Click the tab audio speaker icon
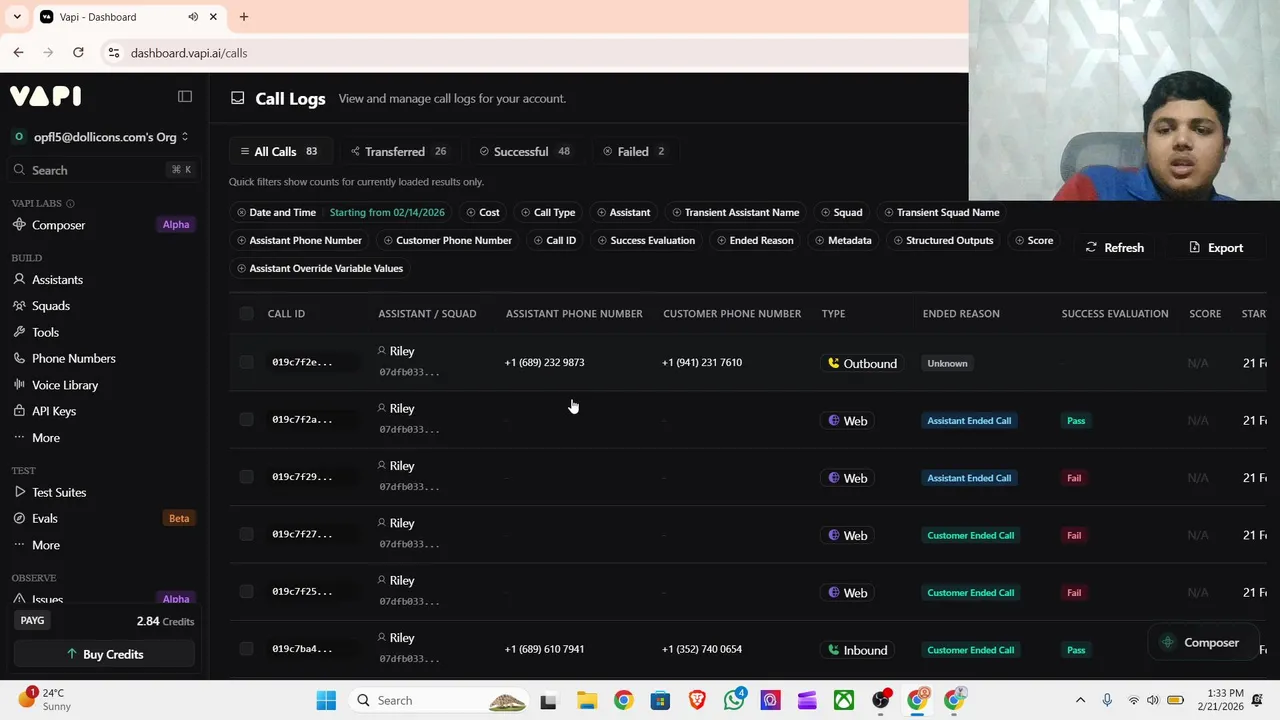 pos(193,17)
